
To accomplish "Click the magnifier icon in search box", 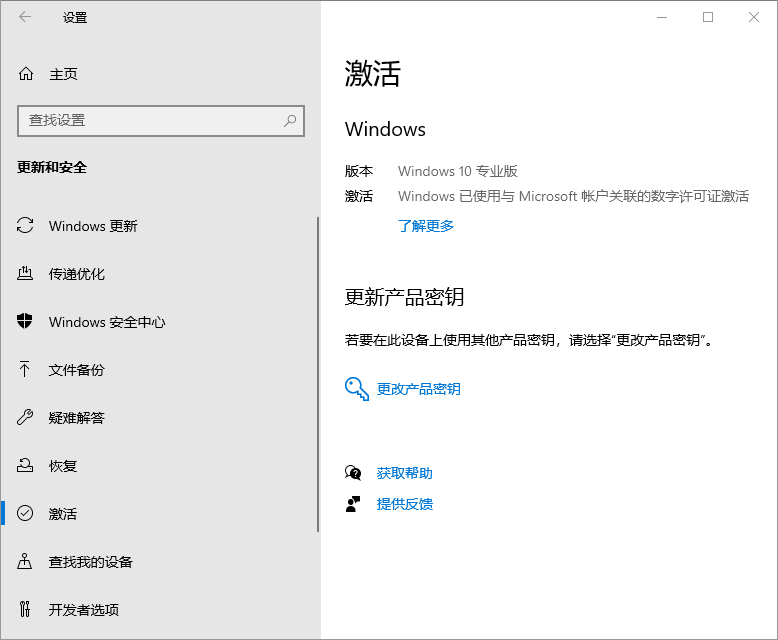I will coord(290,121).
